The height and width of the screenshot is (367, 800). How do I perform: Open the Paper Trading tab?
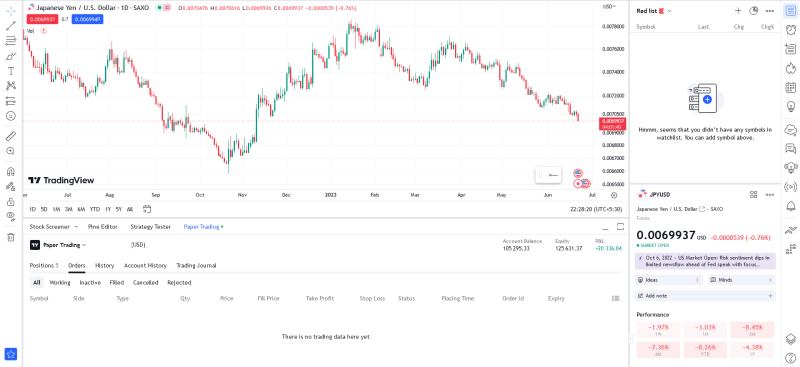pyautogui.click(x=203, y=227)
